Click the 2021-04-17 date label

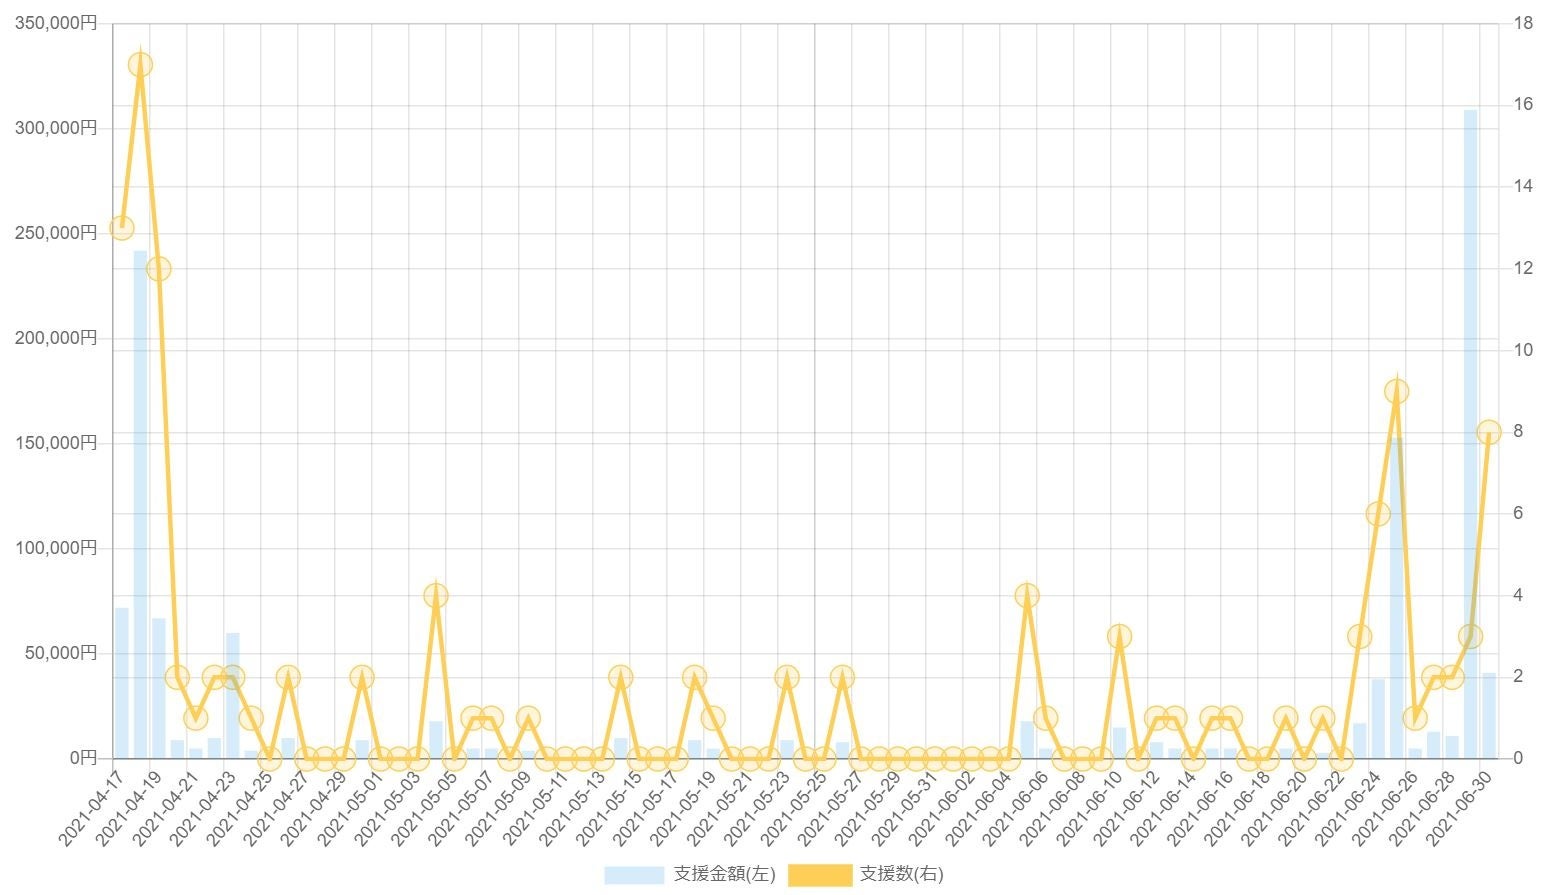pyautogui.click(x=91, y=808)
